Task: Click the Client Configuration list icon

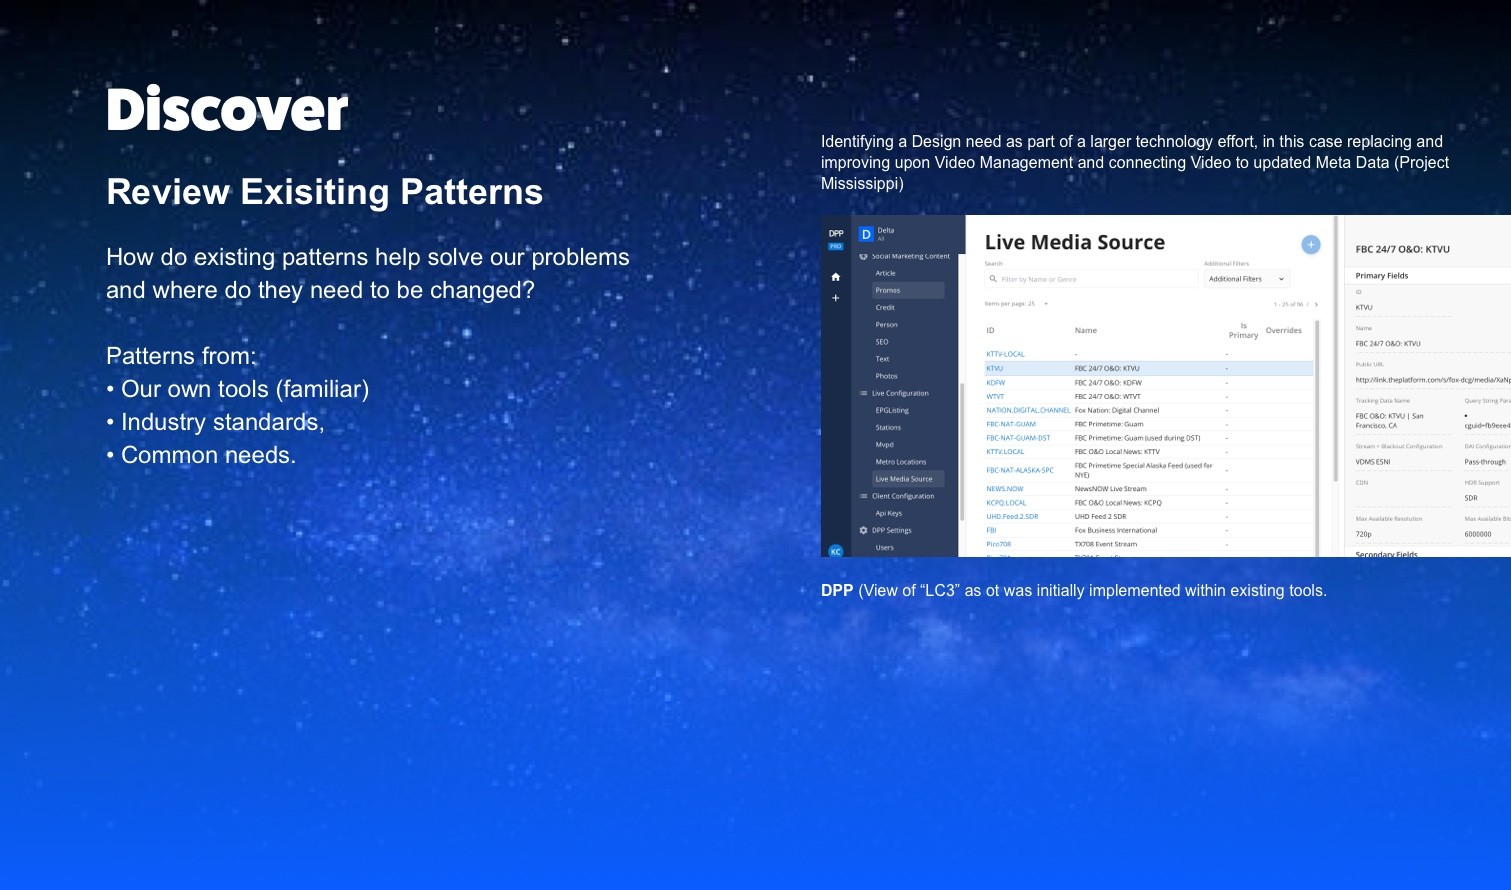Action: (864, 496)
